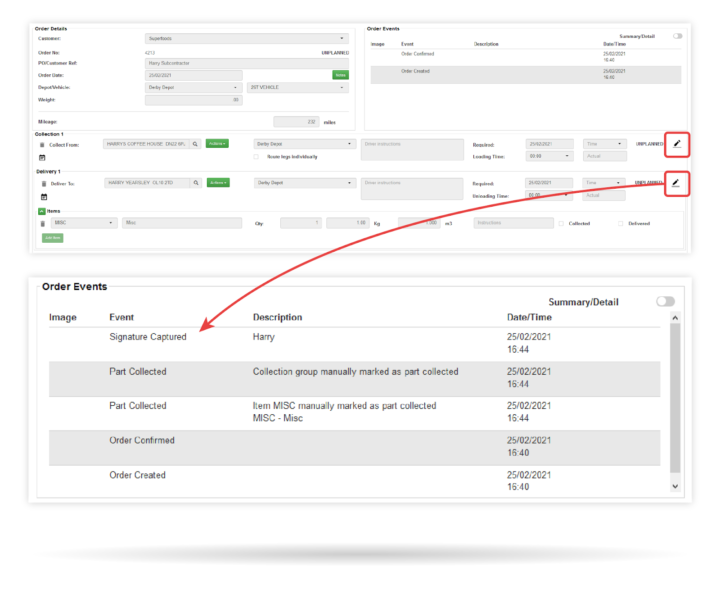
Task: Click the Delivery 1 Required date field
Action: click(x=549, y=183)
